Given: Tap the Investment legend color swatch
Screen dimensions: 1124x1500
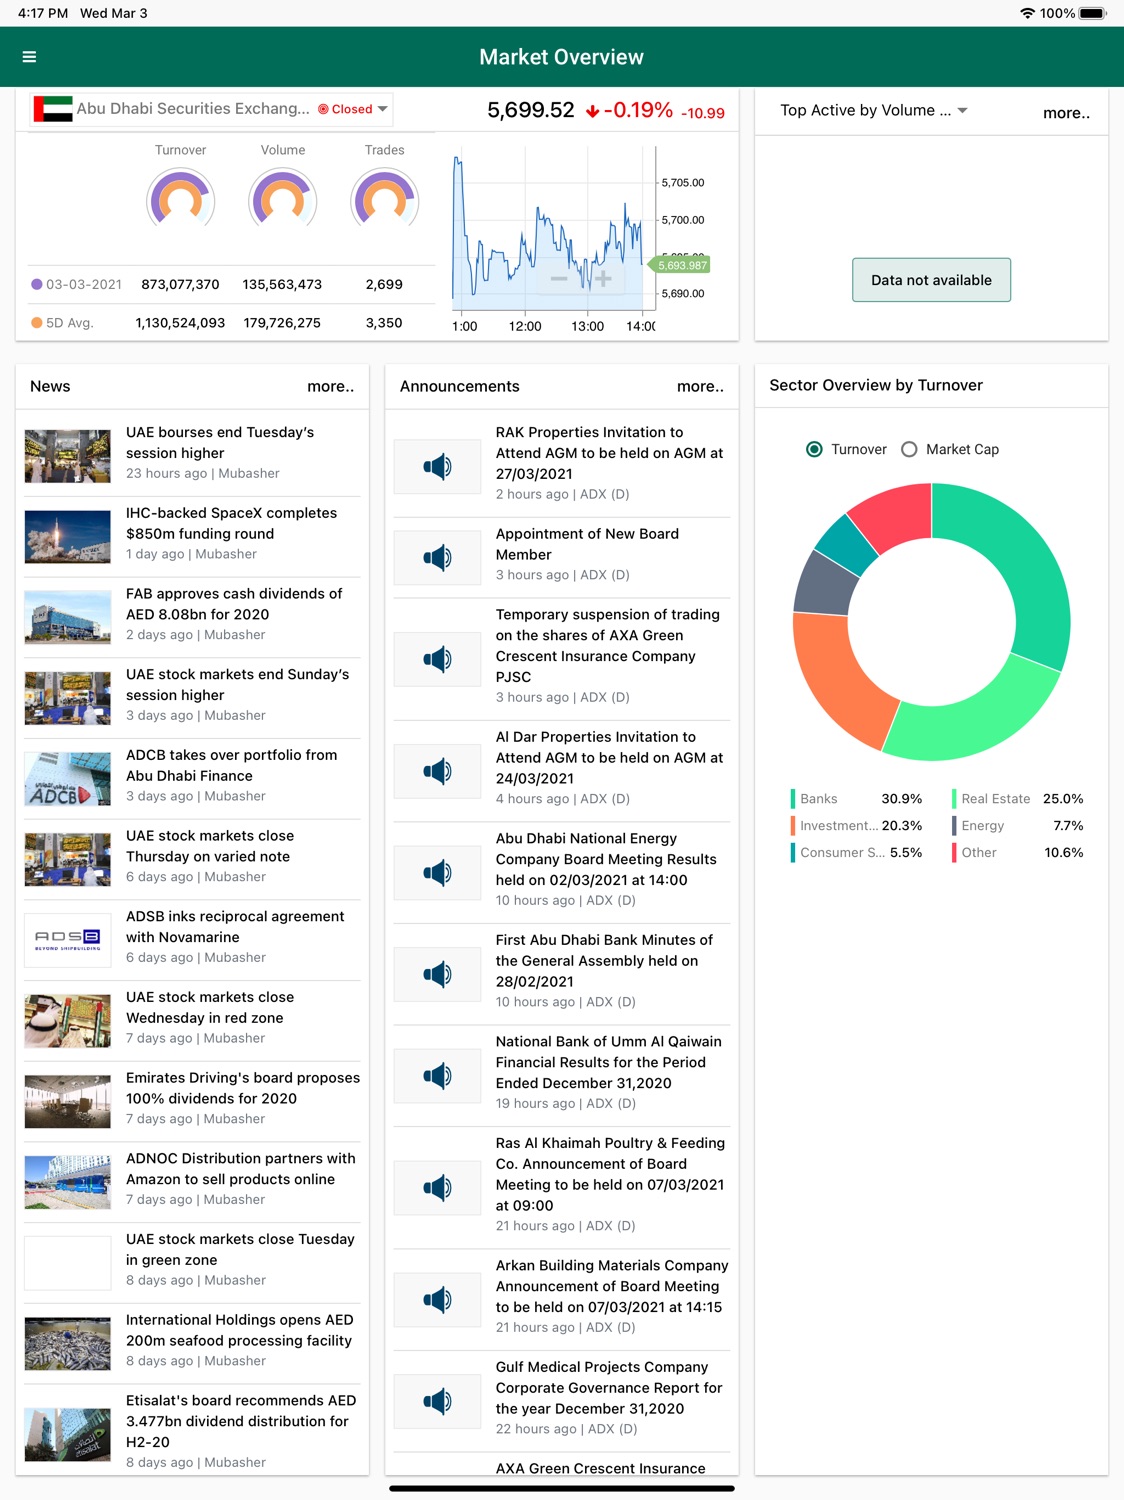Looking at the screenshot, I should point(793,826).
